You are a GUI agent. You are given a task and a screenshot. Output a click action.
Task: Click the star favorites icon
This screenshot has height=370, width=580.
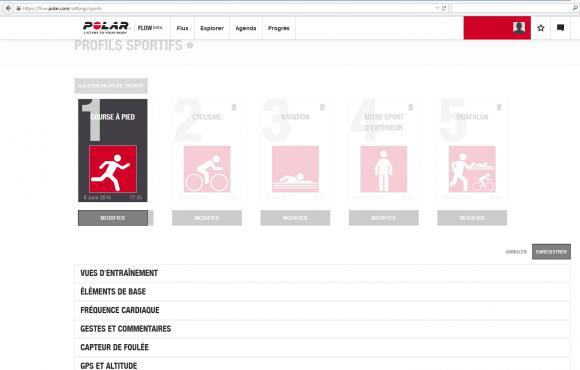tap(541, 28)
